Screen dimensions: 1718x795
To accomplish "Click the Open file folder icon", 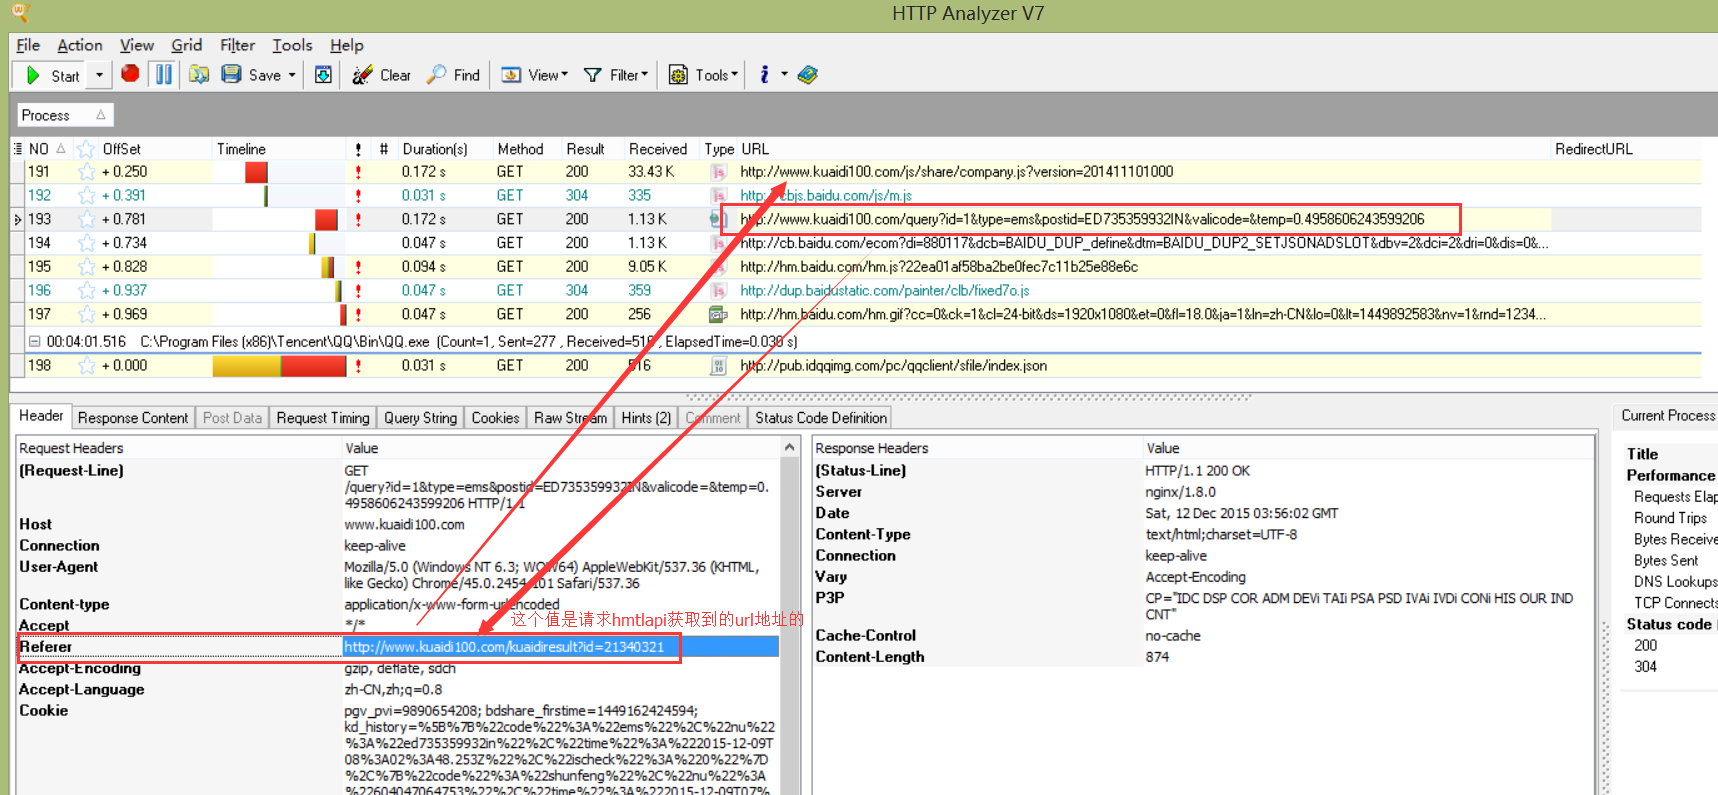I will (199, 74).
